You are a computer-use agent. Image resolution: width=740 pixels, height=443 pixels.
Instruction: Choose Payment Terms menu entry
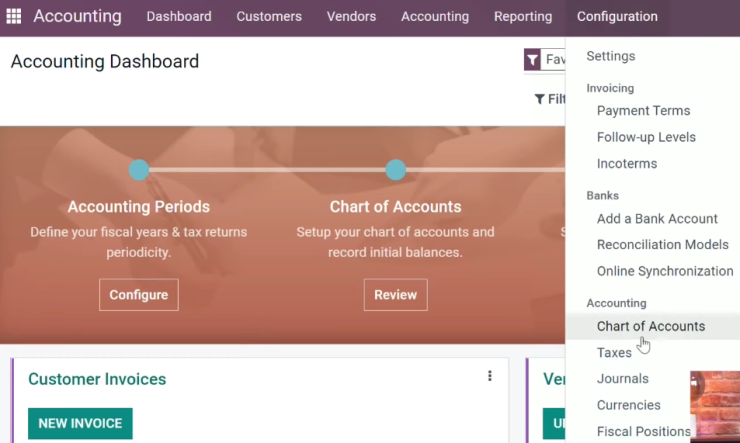pos(643,110)
